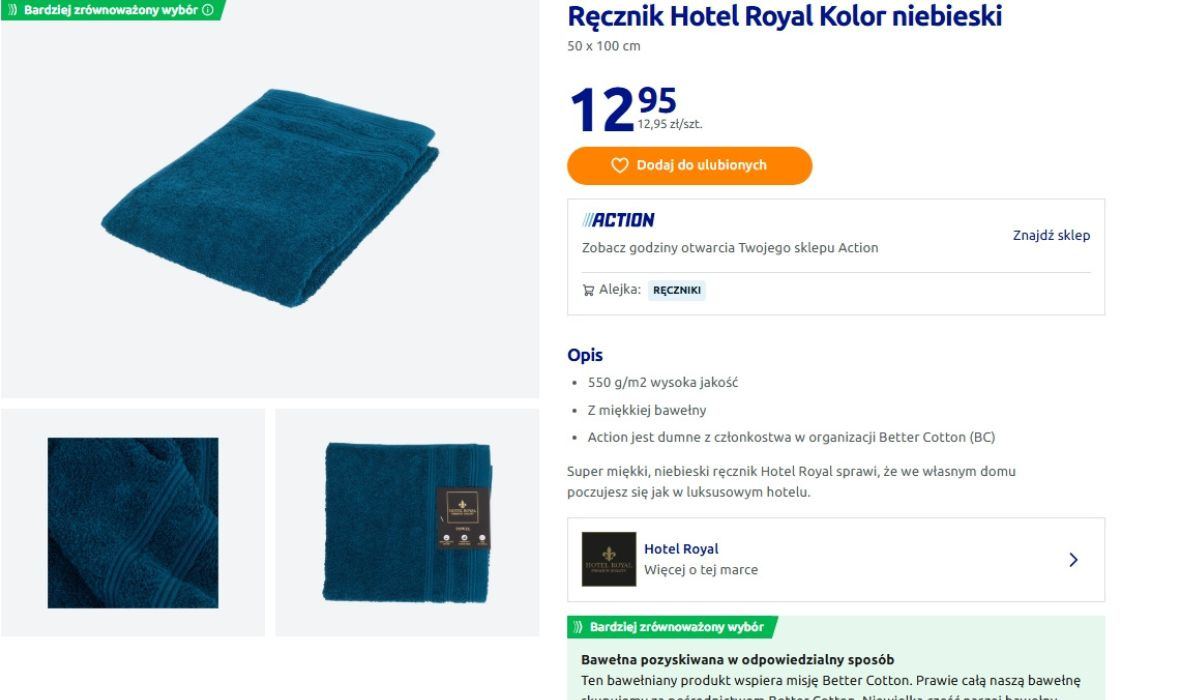Click the heart icon in the favorites button
The width and height of the screenshot is (1200, 700).
click(620, 166)
